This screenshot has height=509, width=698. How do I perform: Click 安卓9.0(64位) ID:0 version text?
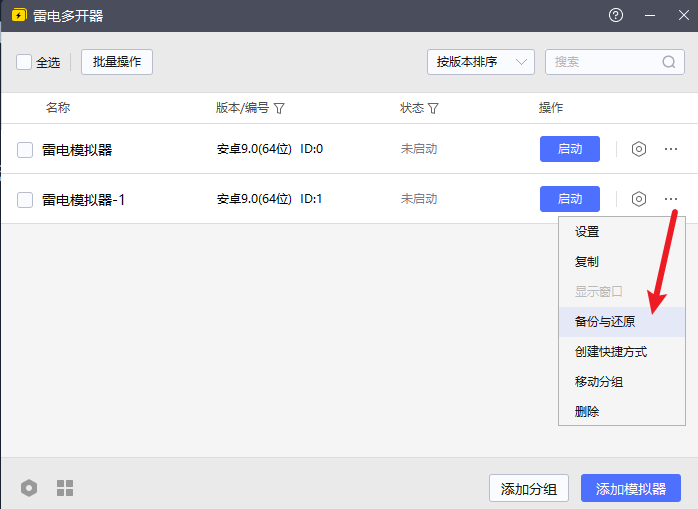270,149
